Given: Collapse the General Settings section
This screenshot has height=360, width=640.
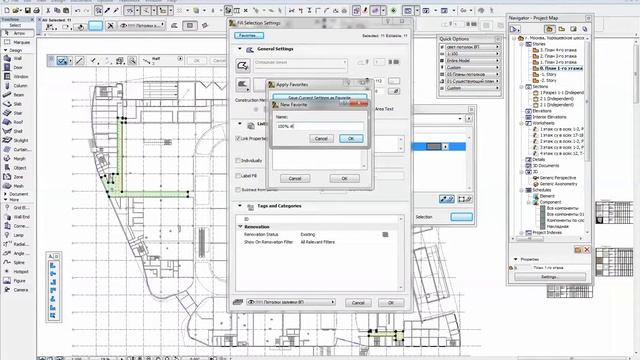Looking at the screenshot, I should point(240,49).
